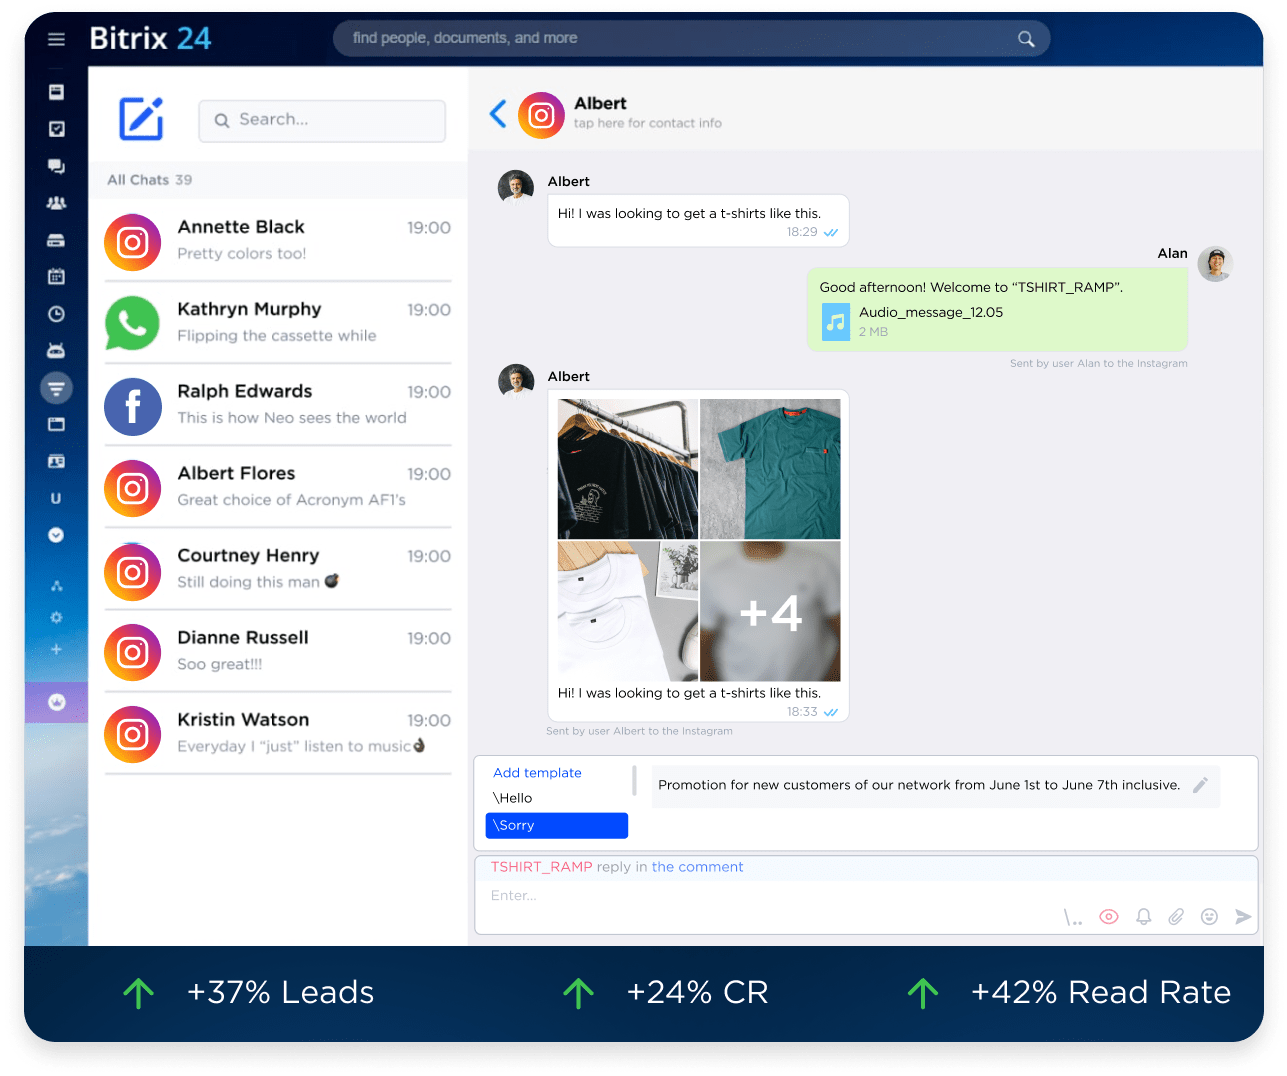Open the quick template backslash icon
Image resolution: width=1287 pixels, height=1076 pixels.
[x=1072, y=918]
